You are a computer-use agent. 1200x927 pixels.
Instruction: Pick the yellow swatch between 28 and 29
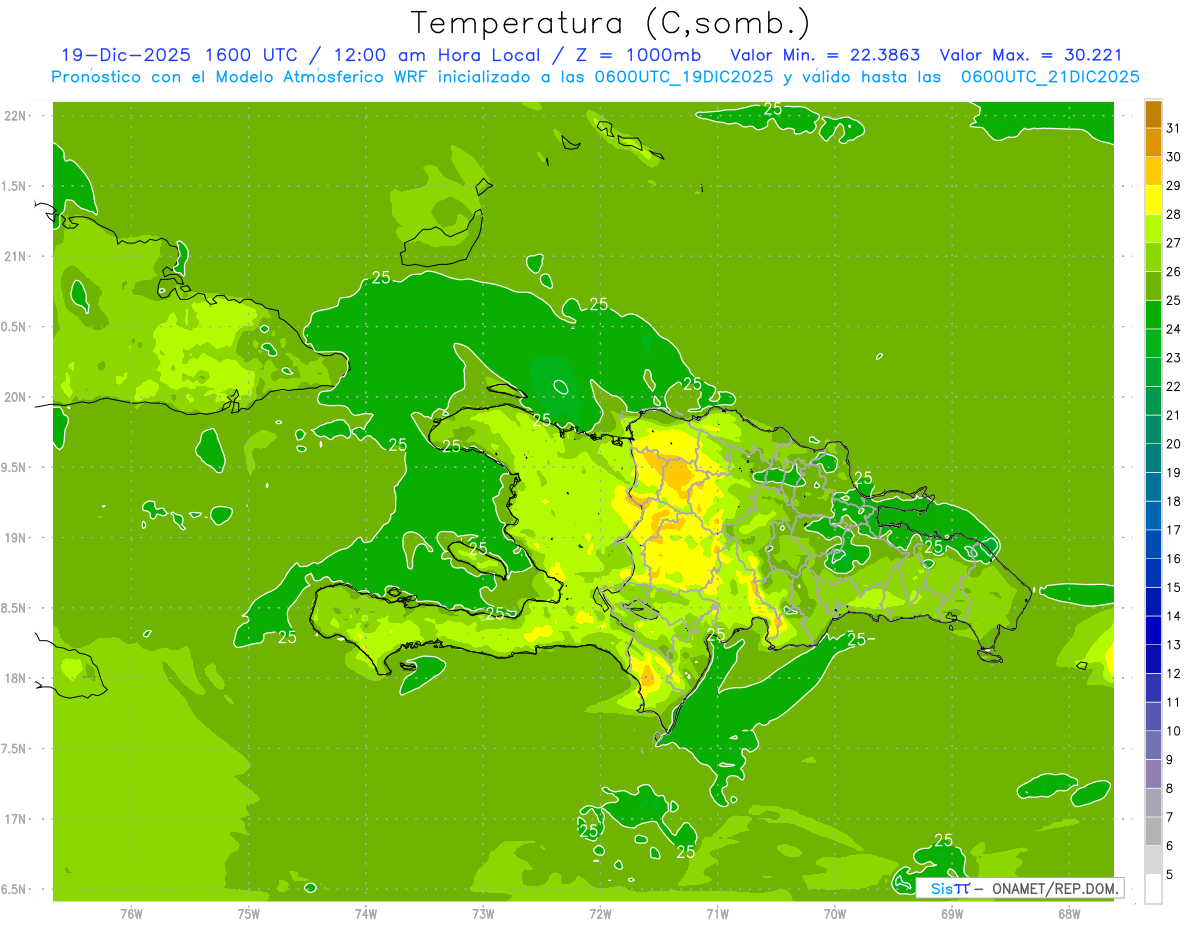[1153, 200]
